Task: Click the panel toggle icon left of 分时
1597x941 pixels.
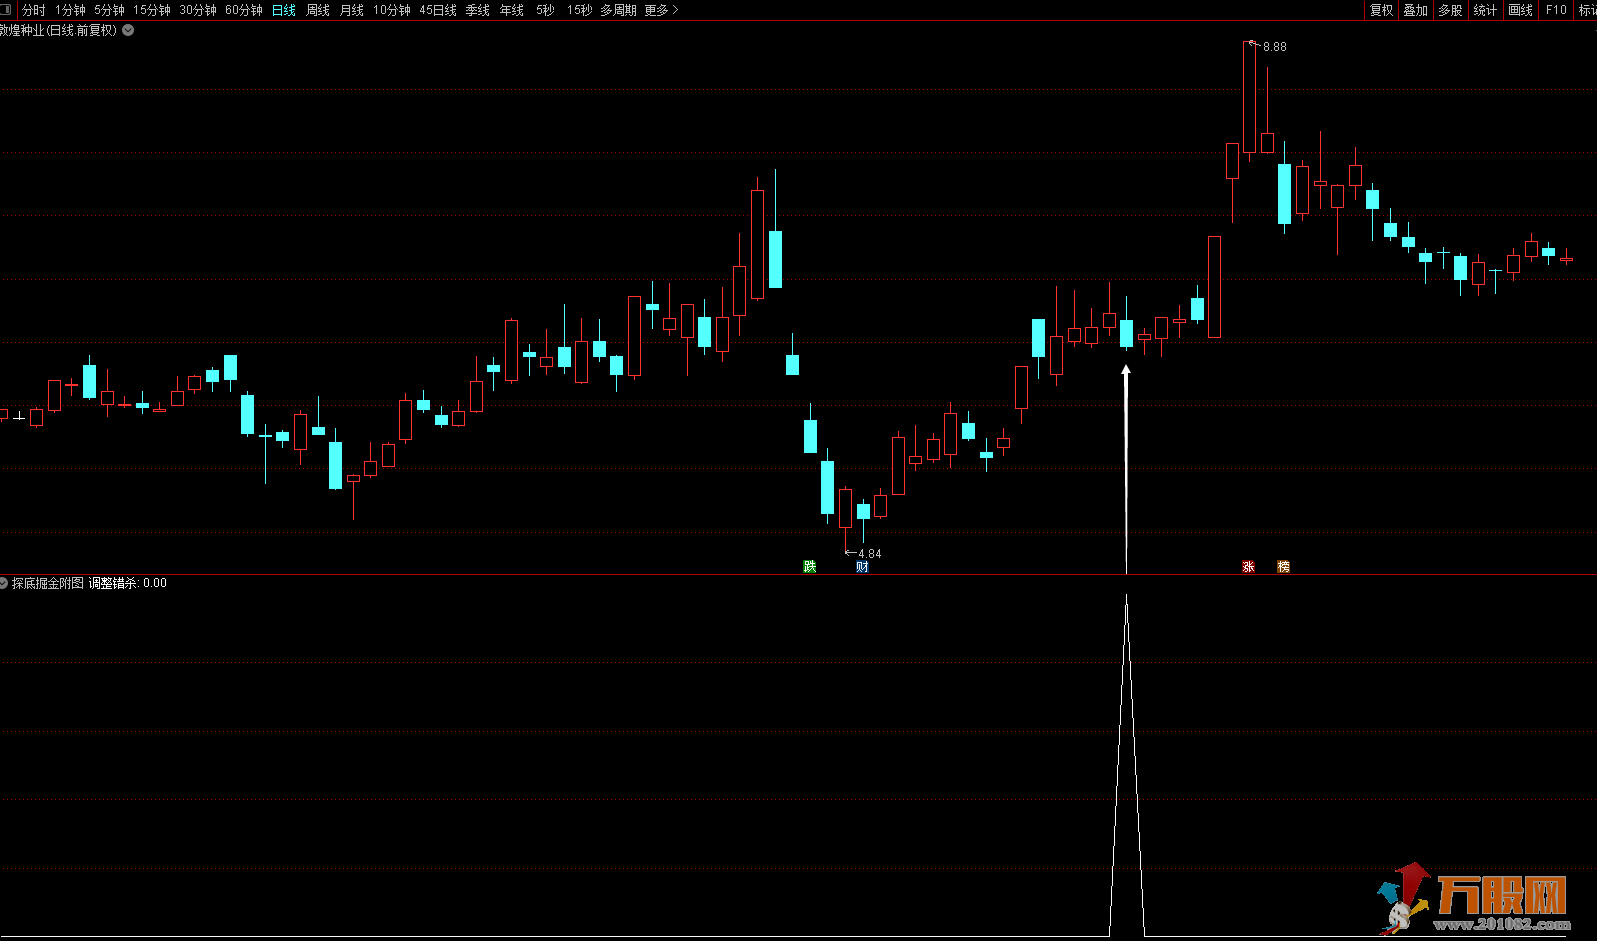Action: point(5,10)
